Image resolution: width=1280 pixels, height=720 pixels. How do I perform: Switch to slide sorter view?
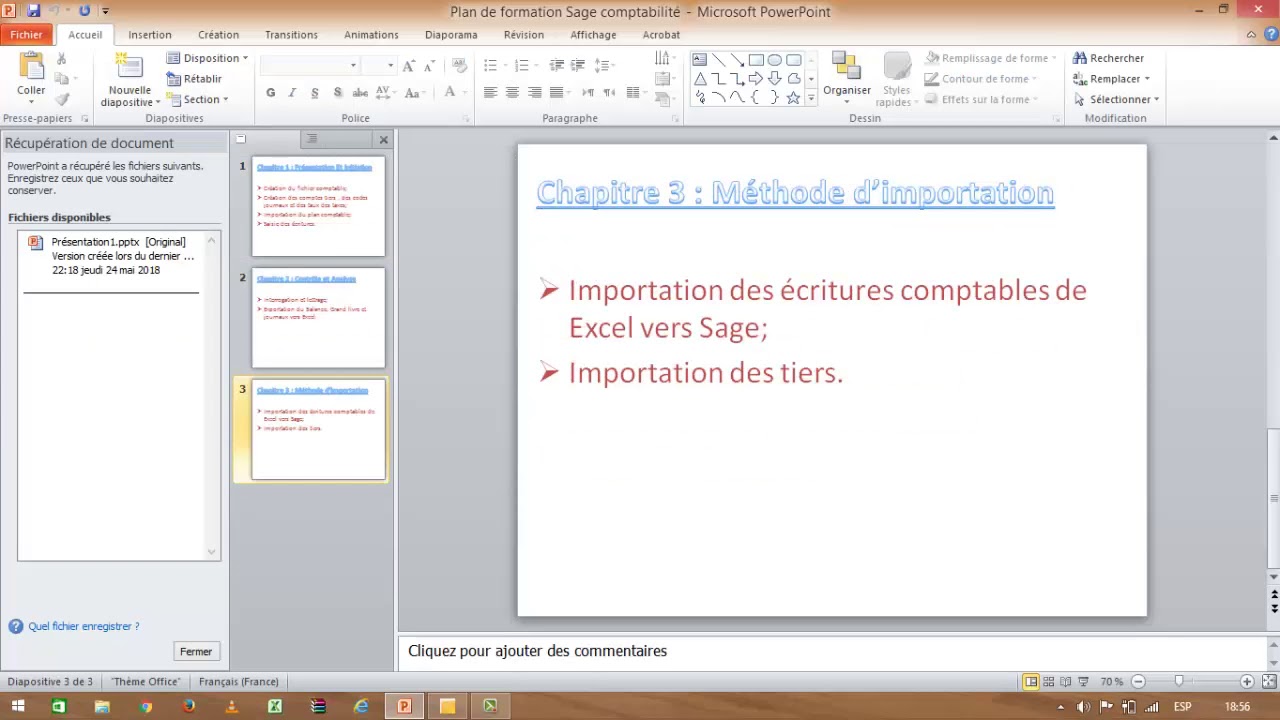point(1048,681)
